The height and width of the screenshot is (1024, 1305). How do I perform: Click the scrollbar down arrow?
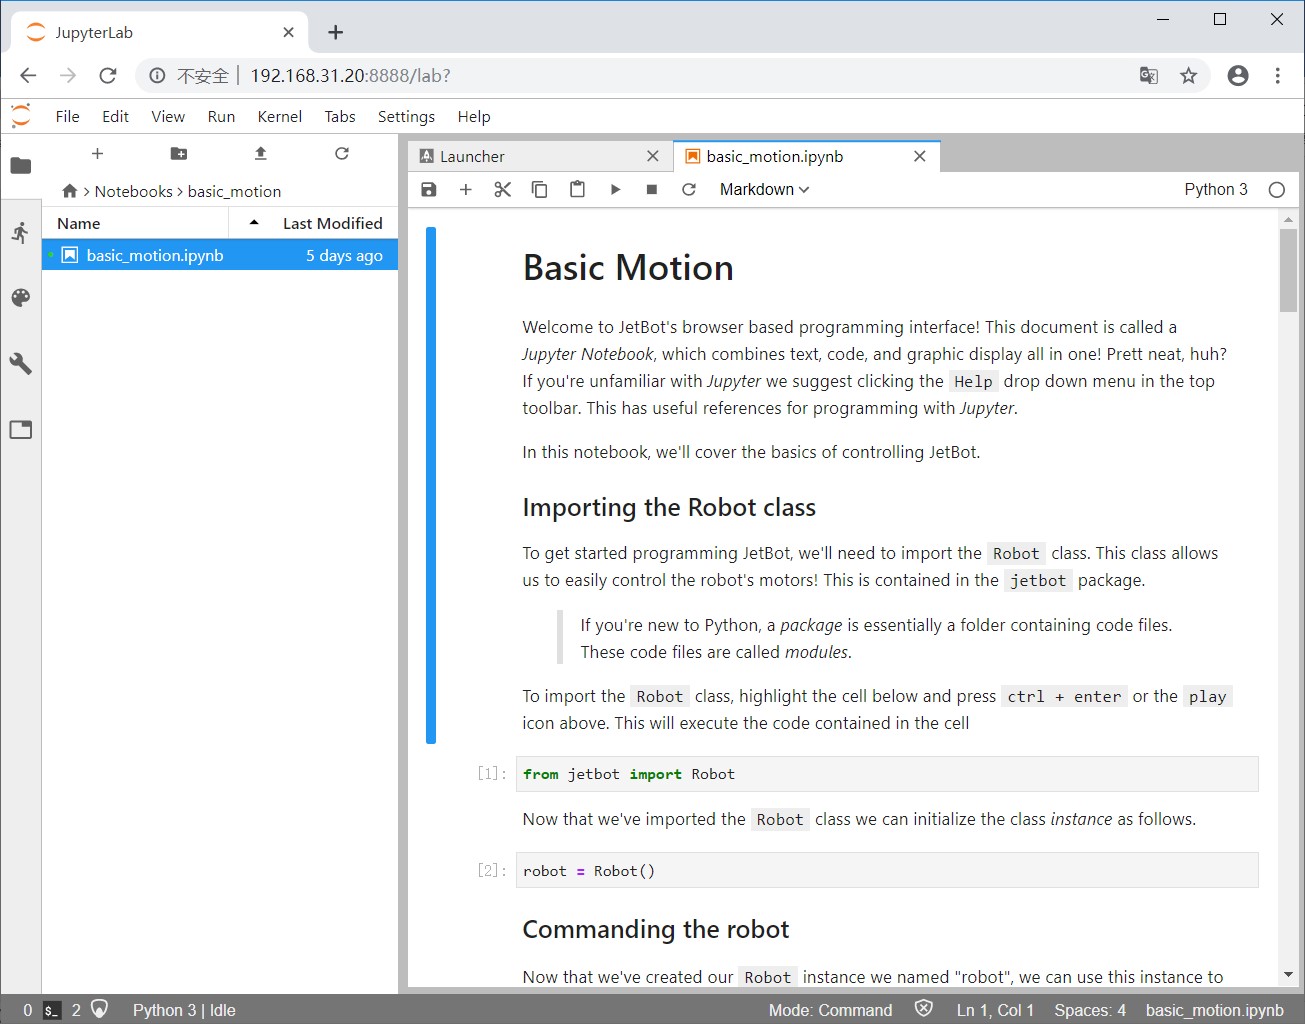click(1288, 975)
